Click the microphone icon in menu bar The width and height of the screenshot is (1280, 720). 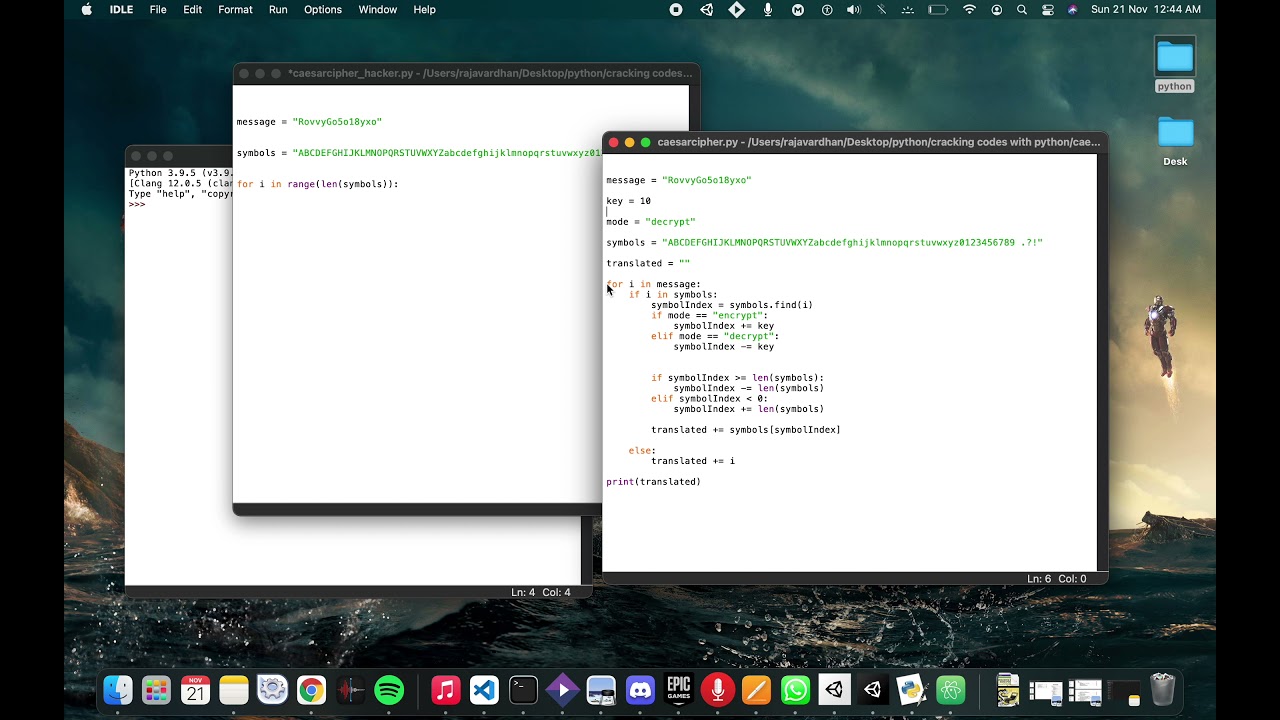(x=768, y=9)
